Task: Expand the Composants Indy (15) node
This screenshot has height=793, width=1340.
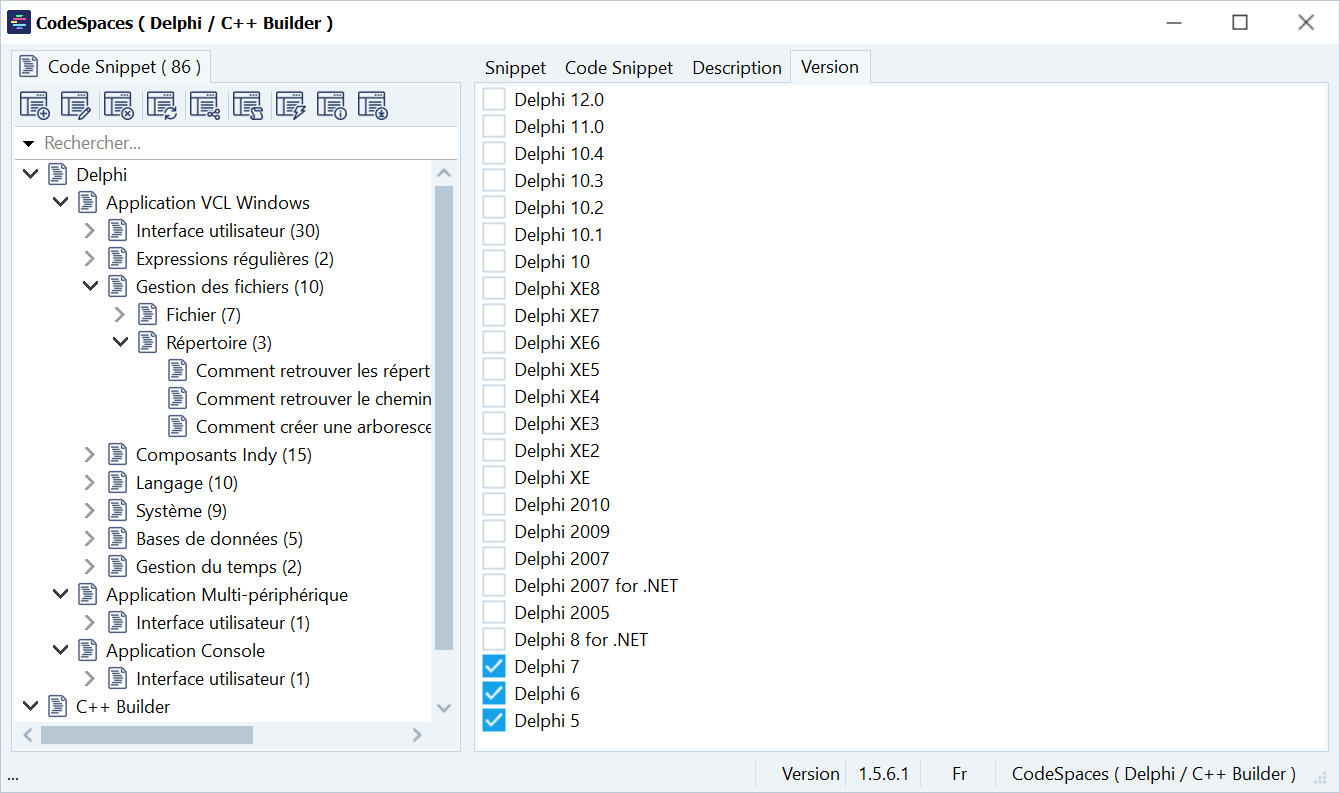Action: [90, 455]
